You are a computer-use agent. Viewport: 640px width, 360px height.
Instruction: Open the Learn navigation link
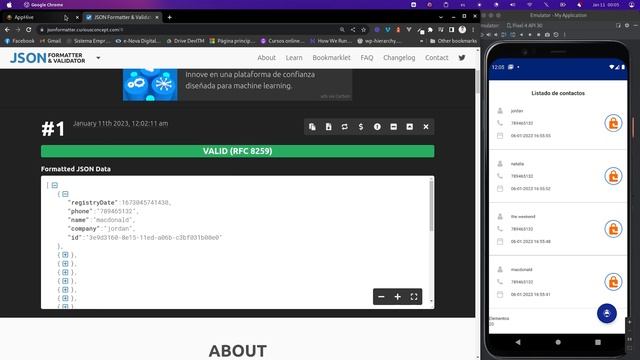click(294, 58)
